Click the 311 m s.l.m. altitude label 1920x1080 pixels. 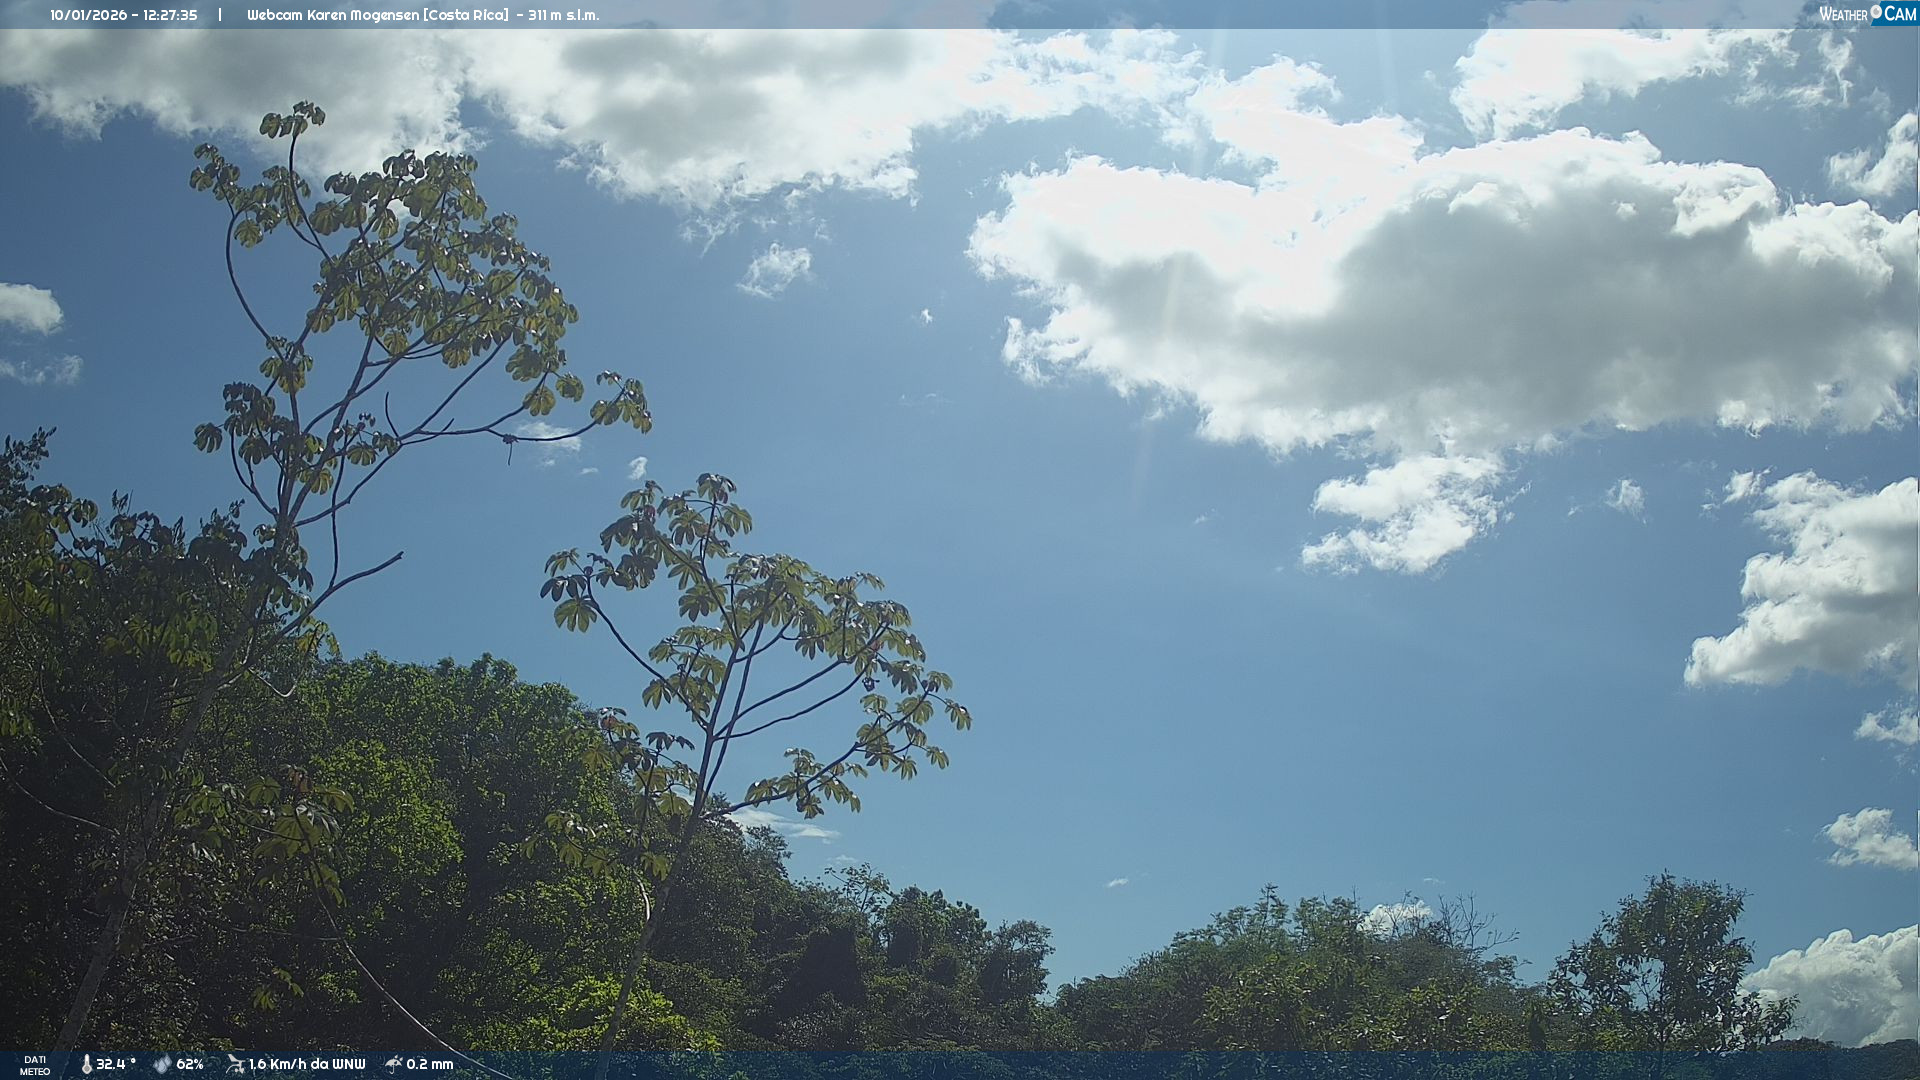tap(564, 15)
